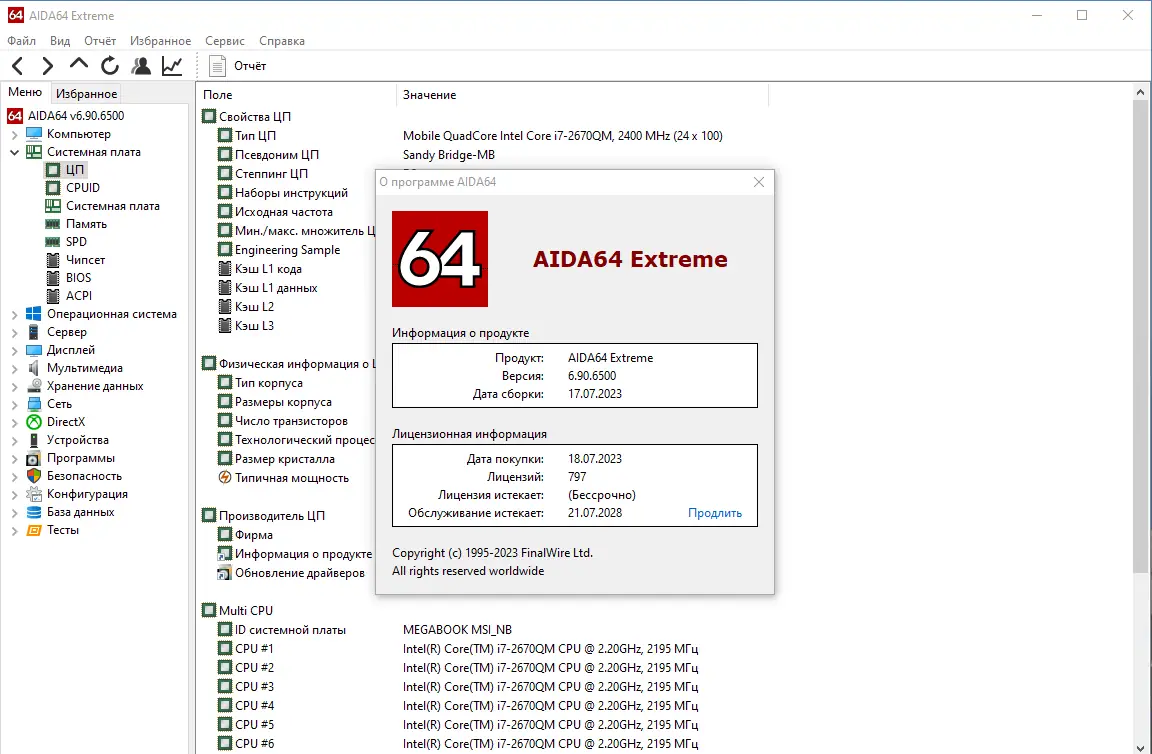The height and width of the screenshot is (754, 1152).
Task: Switch to the Избранное sidebar tab
Action: point(87,94)
